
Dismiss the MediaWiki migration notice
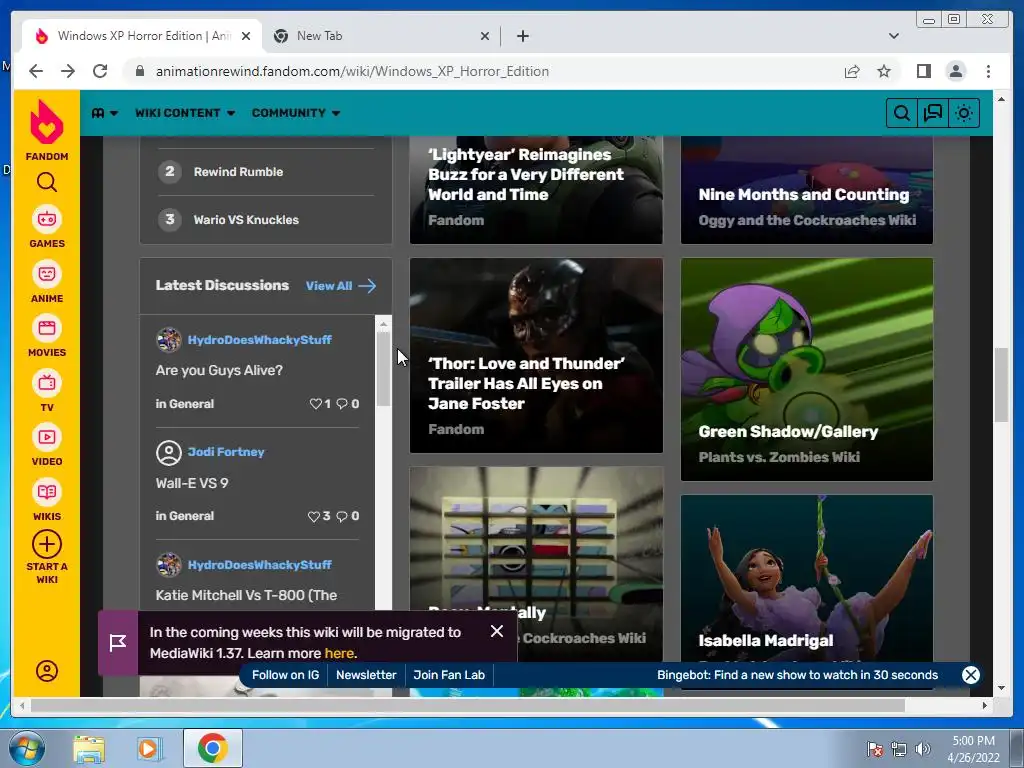497,631
